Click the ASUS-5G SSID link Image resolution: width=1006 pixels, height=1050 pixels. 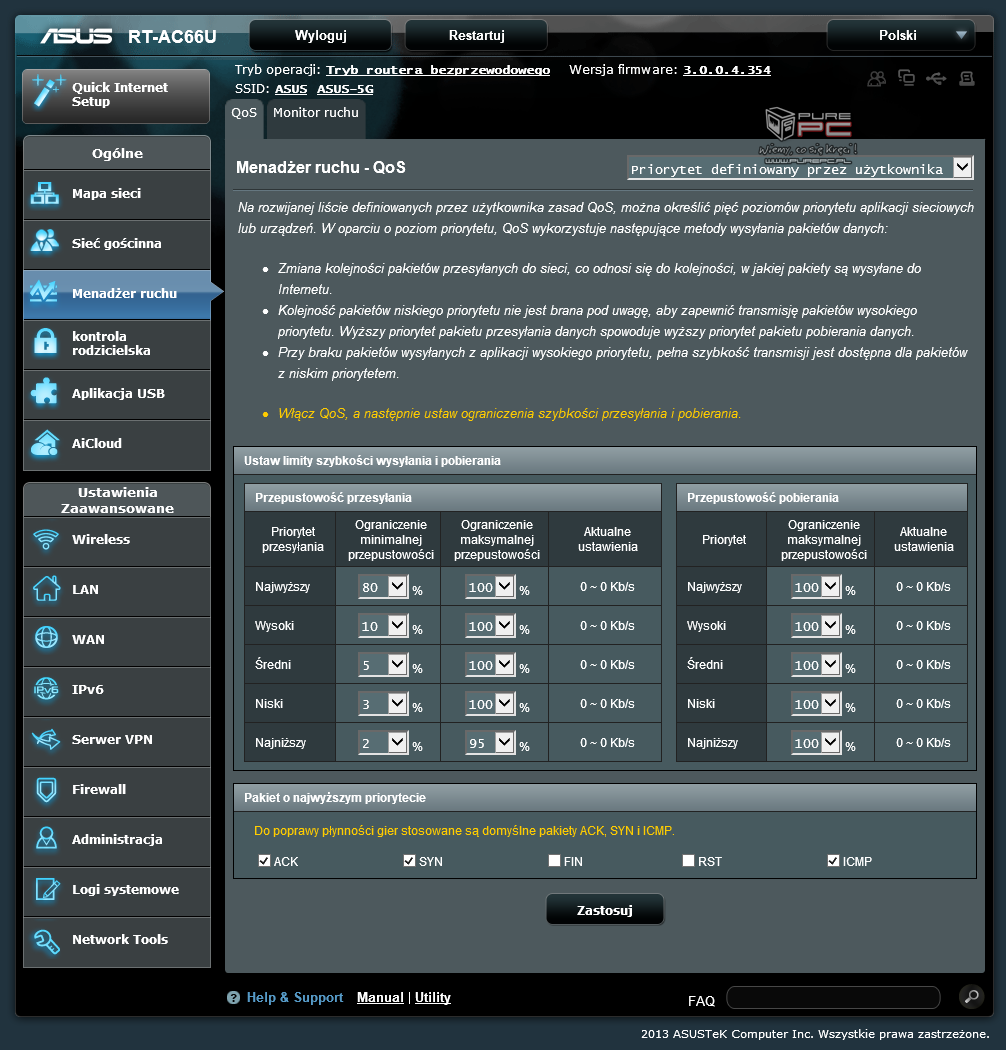345,89
